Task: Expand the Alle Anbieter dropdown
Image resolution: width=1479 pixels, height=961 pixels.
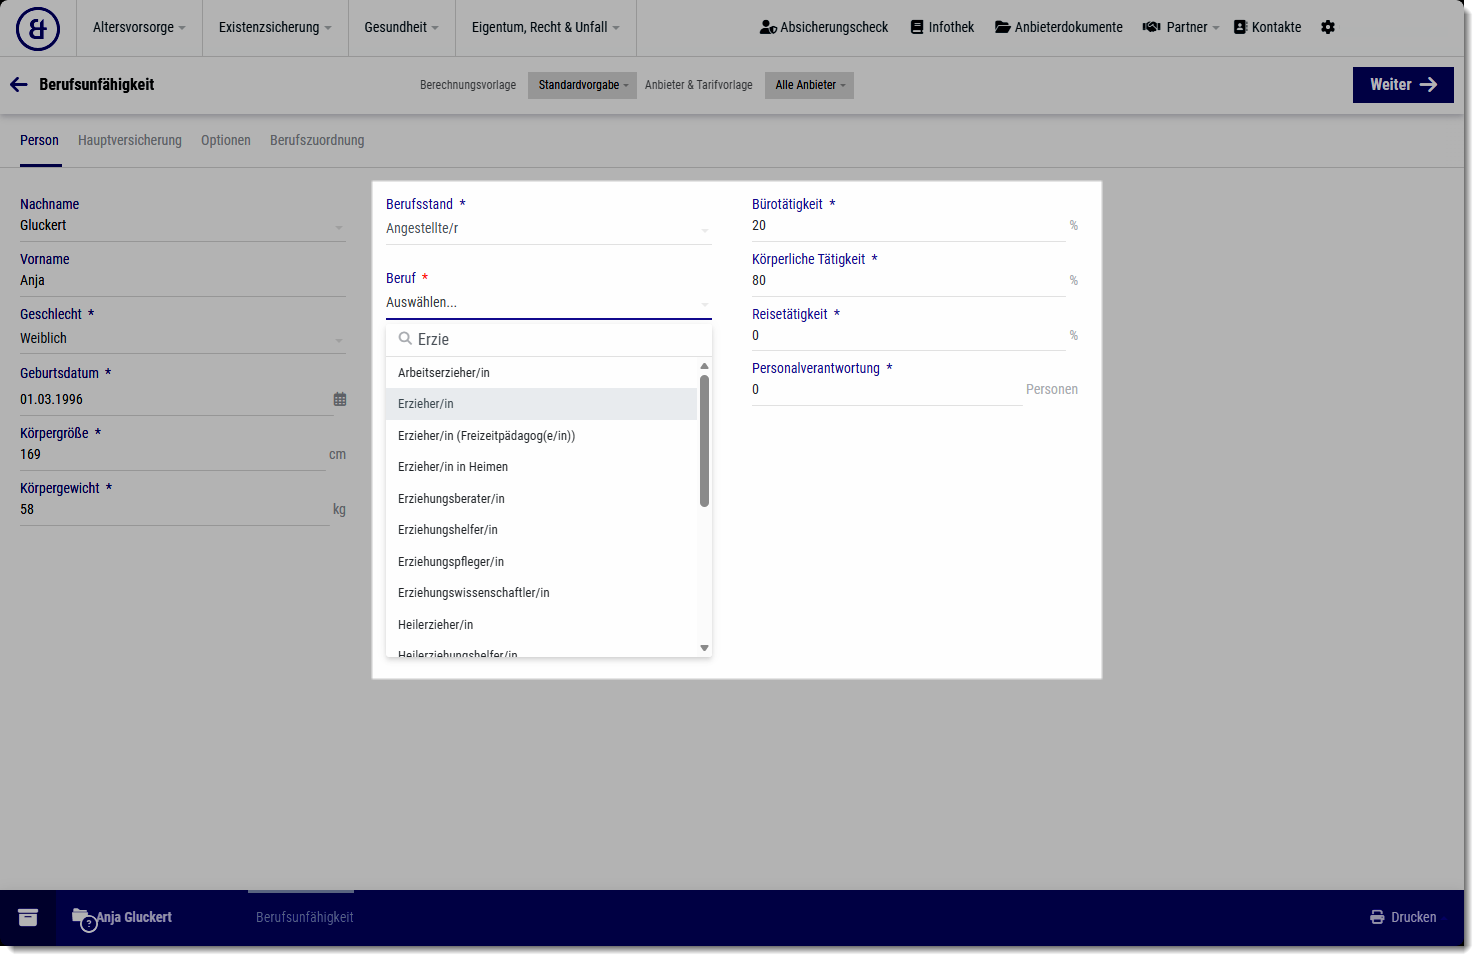Action: pos(809,85)
